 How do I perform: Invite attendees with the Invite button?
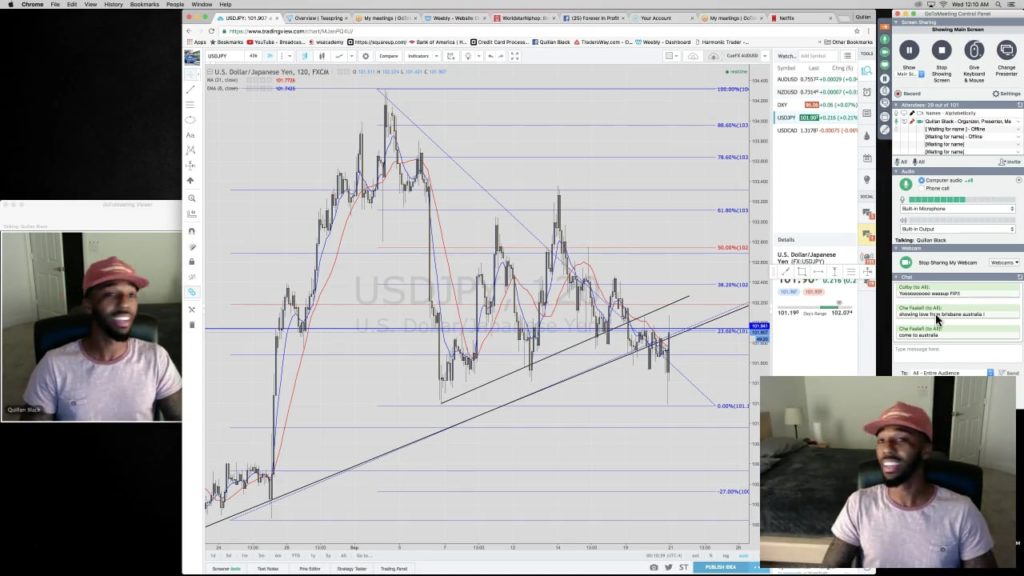[x=1009, y=162]
